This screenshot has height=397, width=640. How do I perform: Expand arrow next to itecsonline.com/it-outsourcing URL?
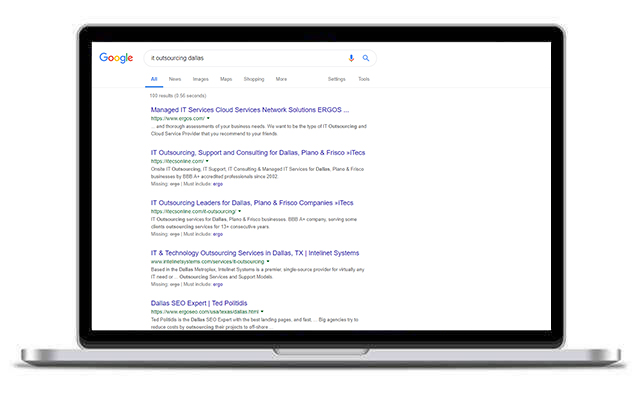pyautogui.click(x=240, y=211)
